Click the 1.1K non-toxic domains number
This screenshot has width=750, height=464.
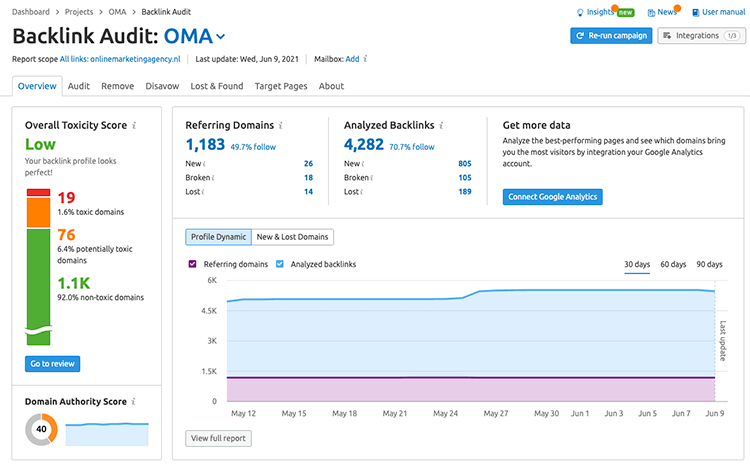point(74,283)
